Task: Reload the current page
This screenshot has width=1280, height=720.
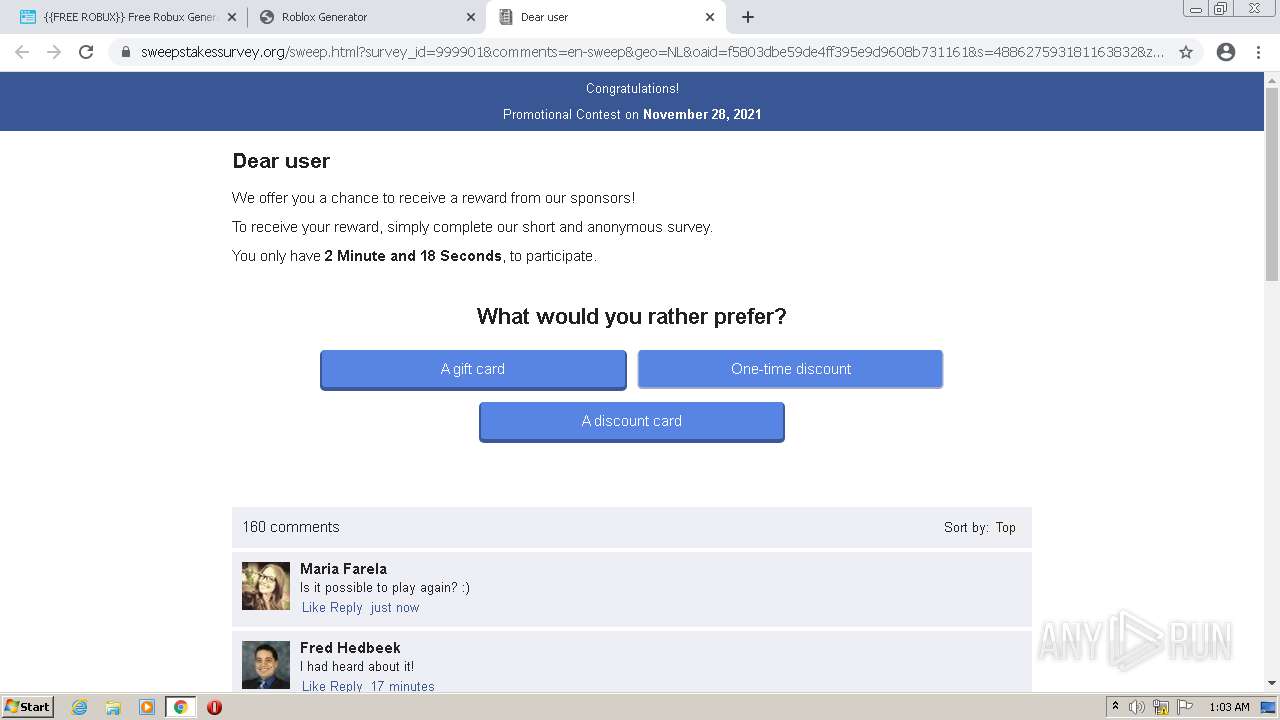Action: [x=86, y=52]
